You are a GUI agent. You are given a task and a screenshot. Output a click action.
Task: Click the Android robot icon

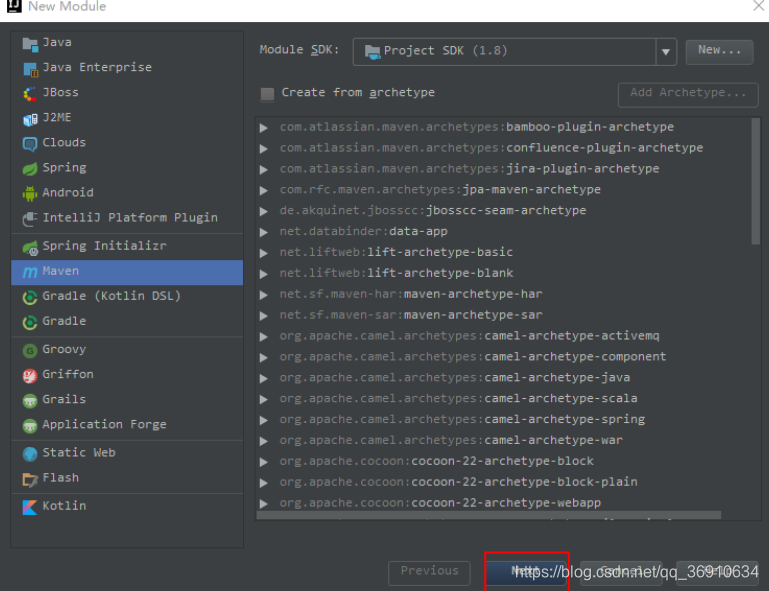tap(30, 194)
